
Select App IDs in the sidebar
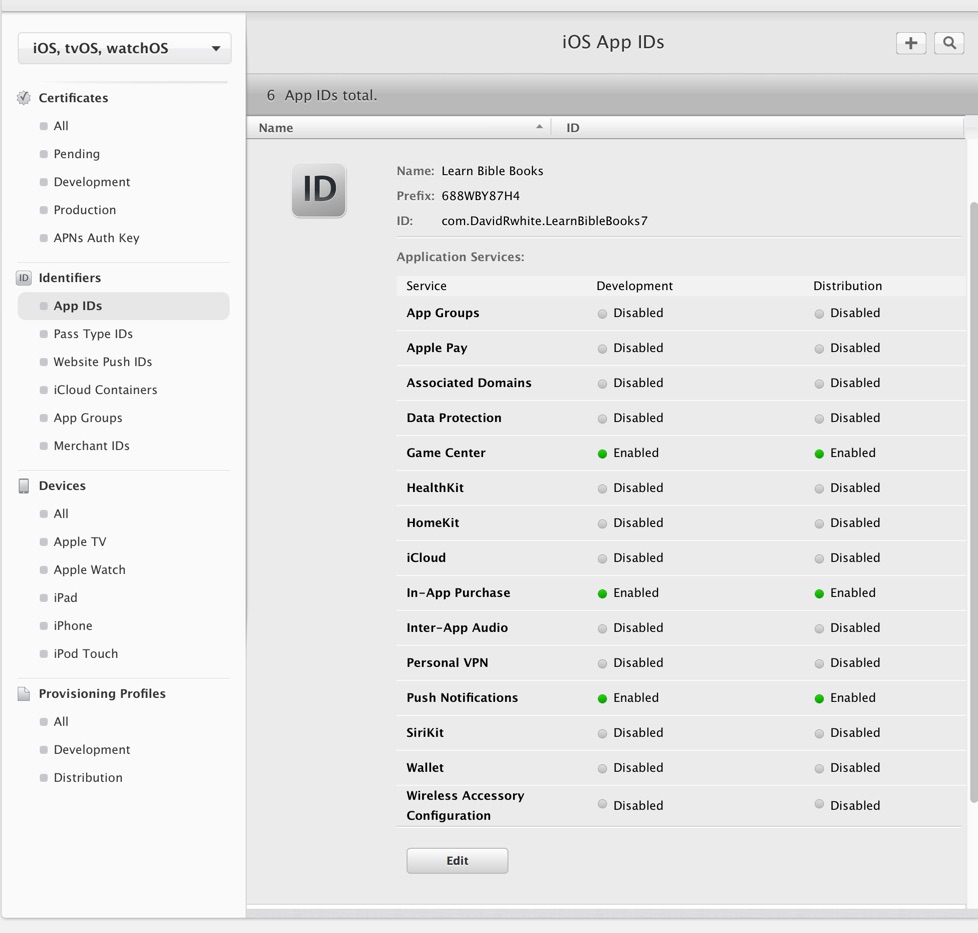click(x=78, y=306)
